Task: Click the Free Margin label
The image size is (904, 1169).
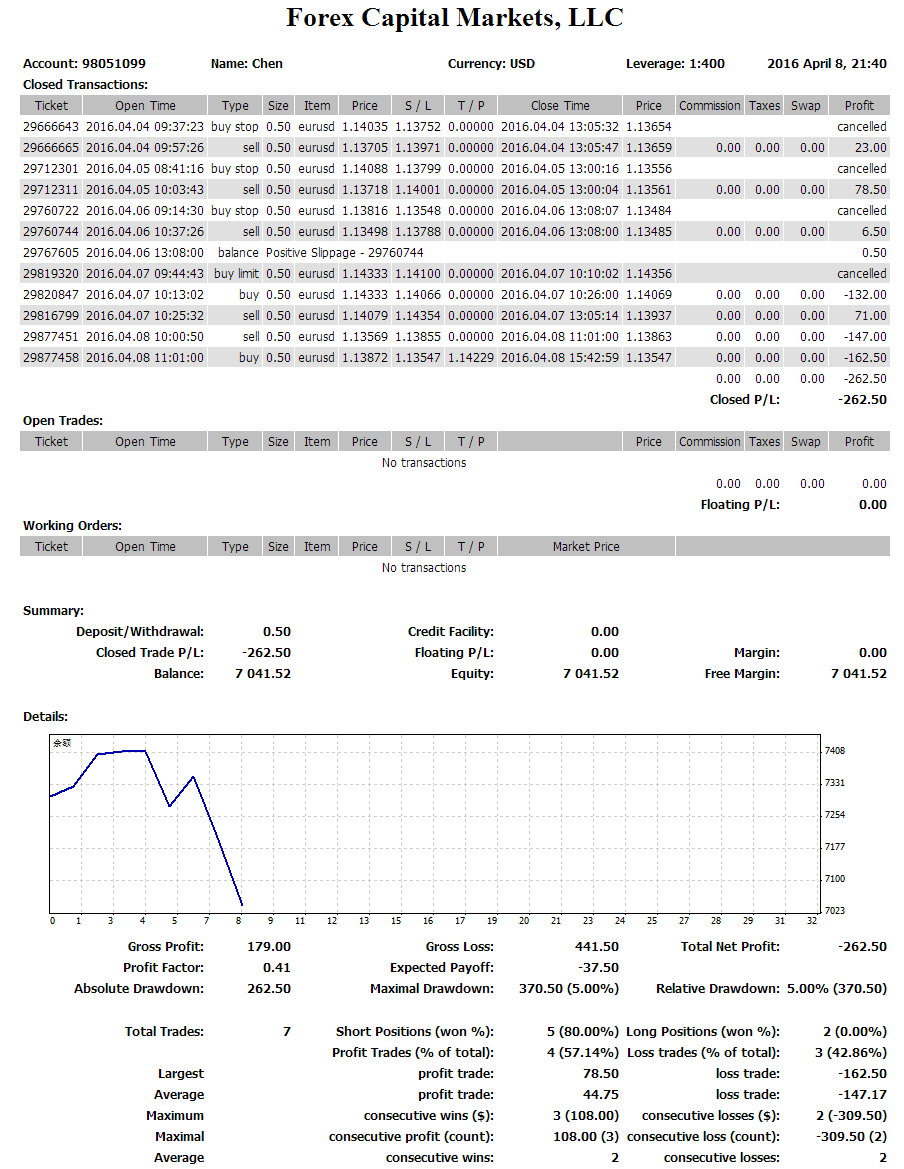Action: pyautogui.click(x=742, y=674)
